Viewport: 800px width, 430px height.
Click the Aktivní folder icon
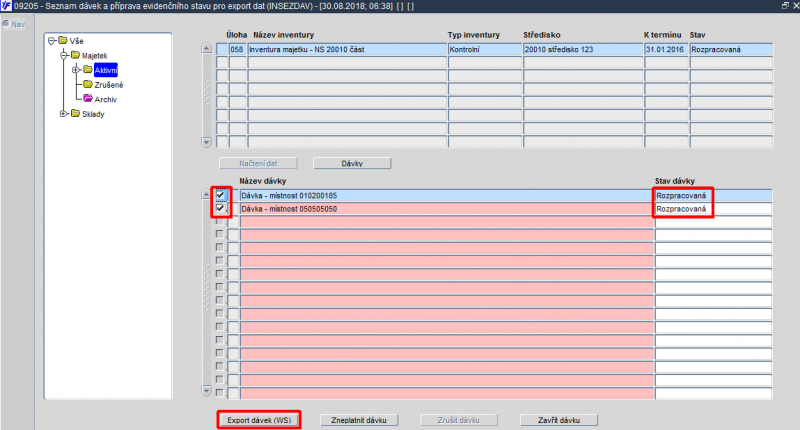[x=88, y=69]
